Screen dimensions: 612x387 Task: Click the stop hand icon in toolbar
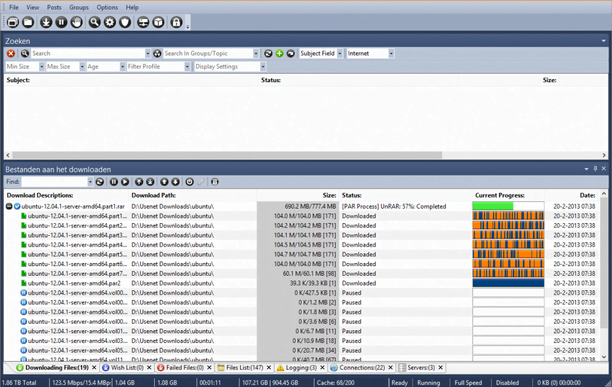[x=77, y=22]
